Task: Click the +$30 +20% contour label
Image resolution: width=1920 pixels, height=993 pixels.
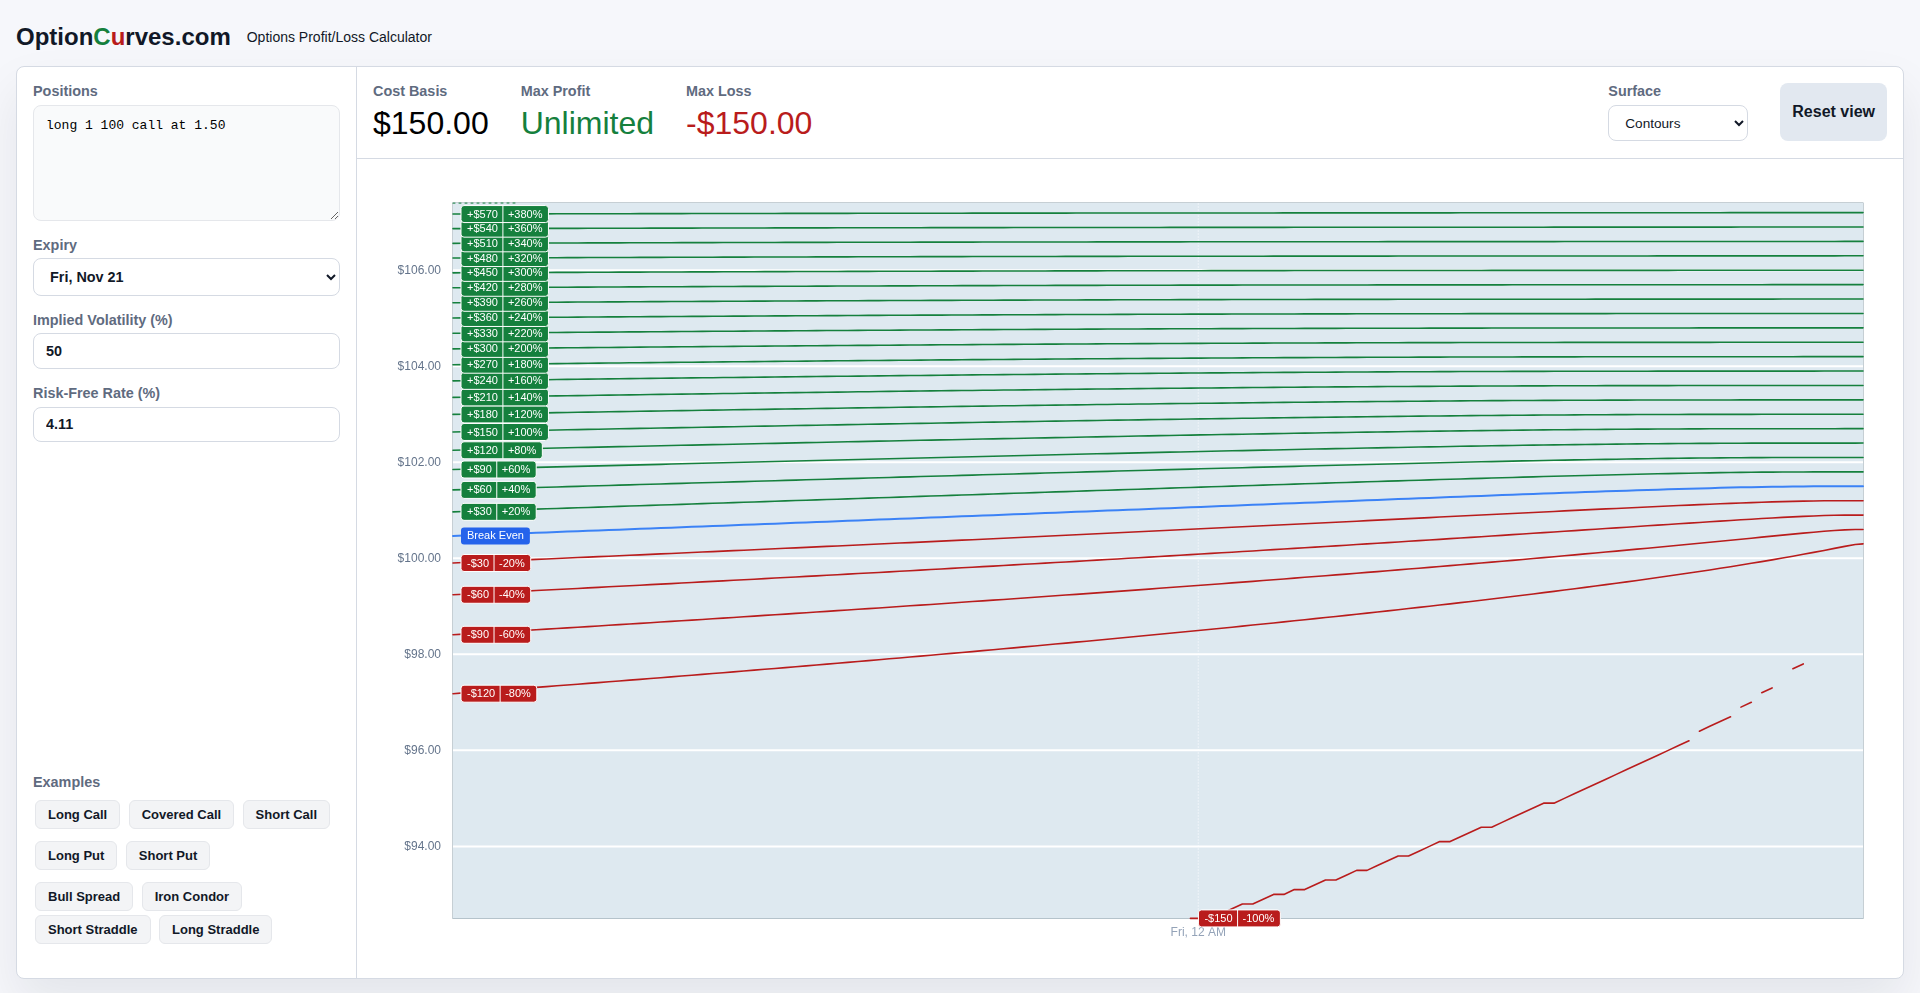Action: tap(498, 512)
